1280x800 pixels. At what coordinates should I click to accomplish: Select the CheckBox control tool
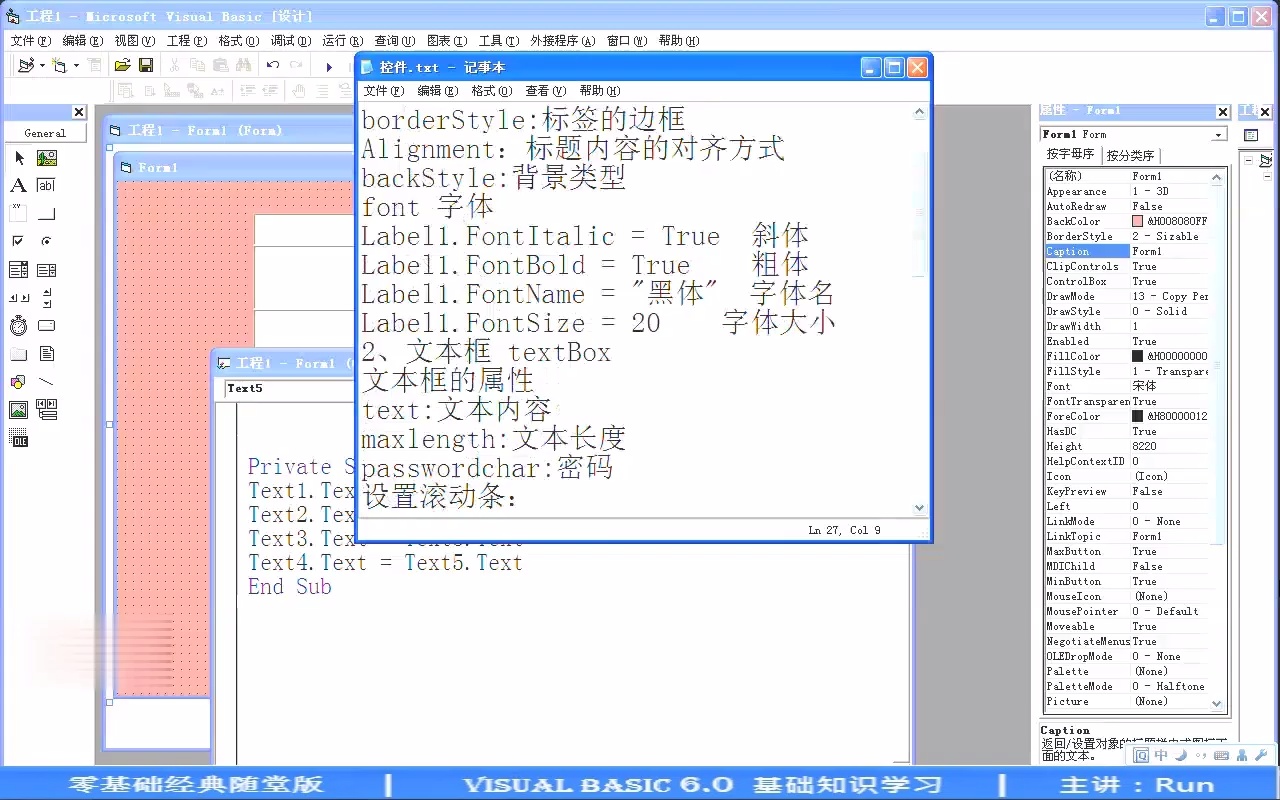point(20,240)
